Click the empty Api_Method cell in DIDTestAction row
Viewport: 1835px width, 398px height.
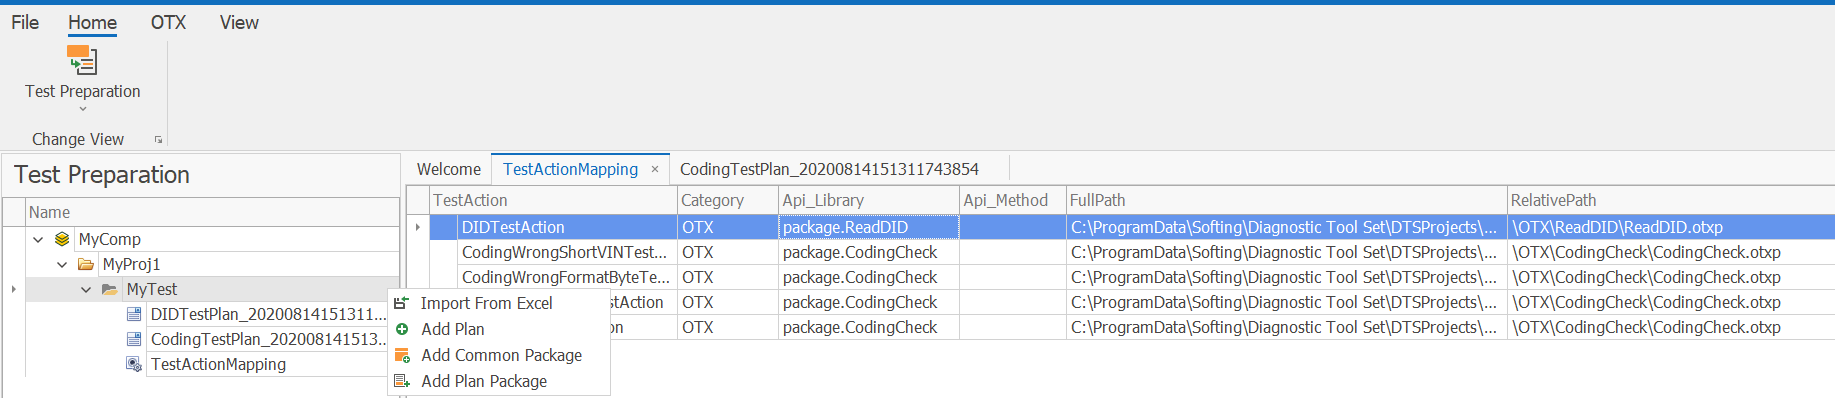(1013, 227)
